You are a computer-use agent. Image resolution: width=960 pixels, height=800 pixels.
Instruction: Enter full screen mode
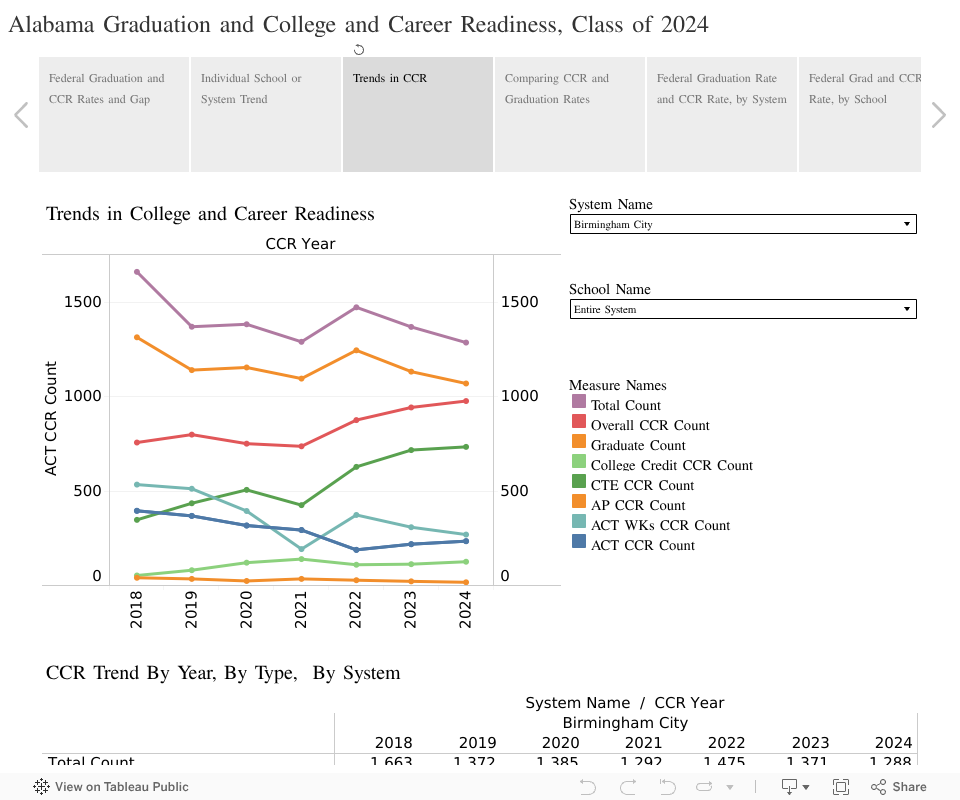(841, 787)
